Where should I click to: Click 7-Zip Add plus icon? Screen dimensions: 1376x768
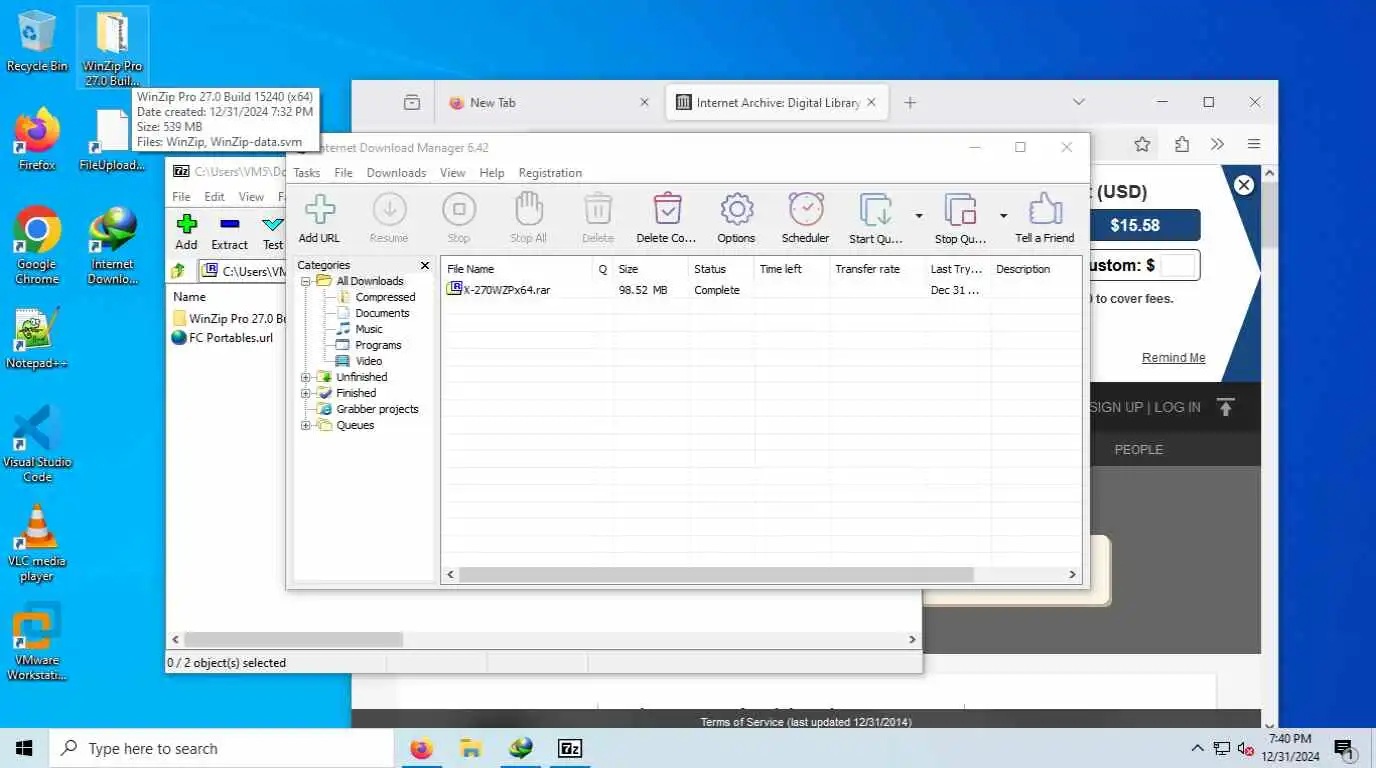pos(186,232)
